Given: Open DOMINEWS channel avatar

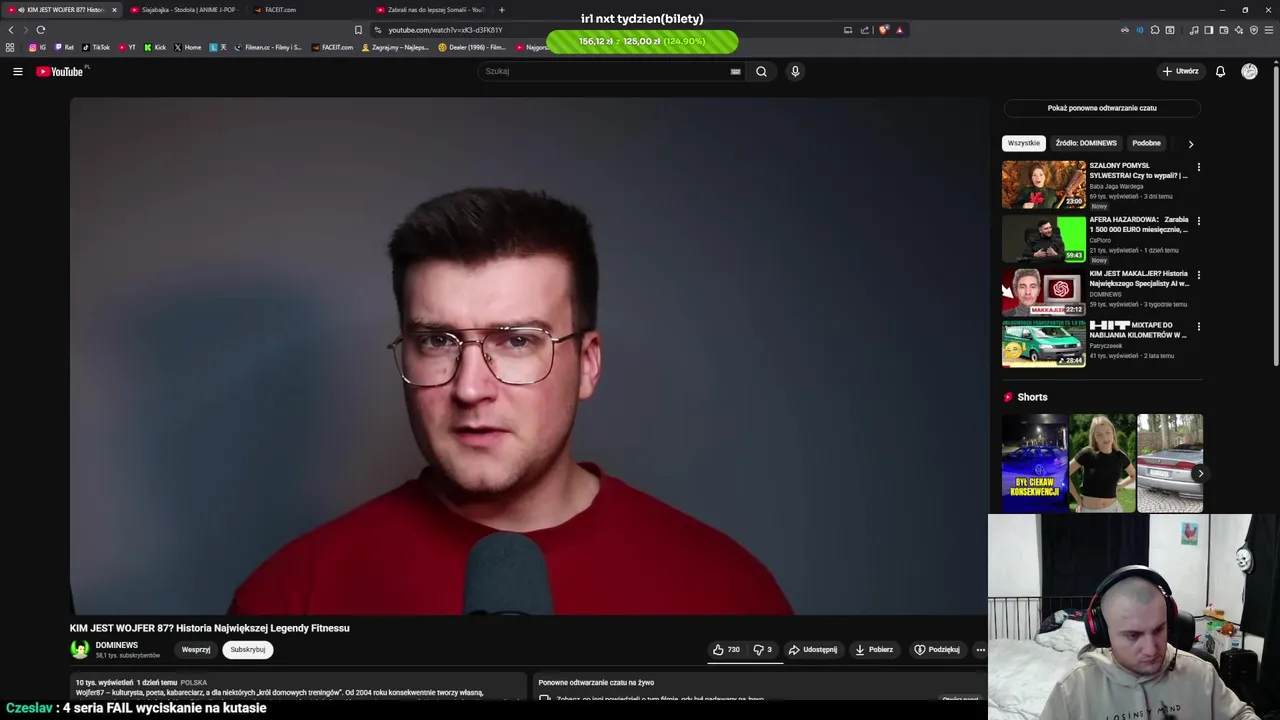Looking at the screenshot, I should 79,649.
